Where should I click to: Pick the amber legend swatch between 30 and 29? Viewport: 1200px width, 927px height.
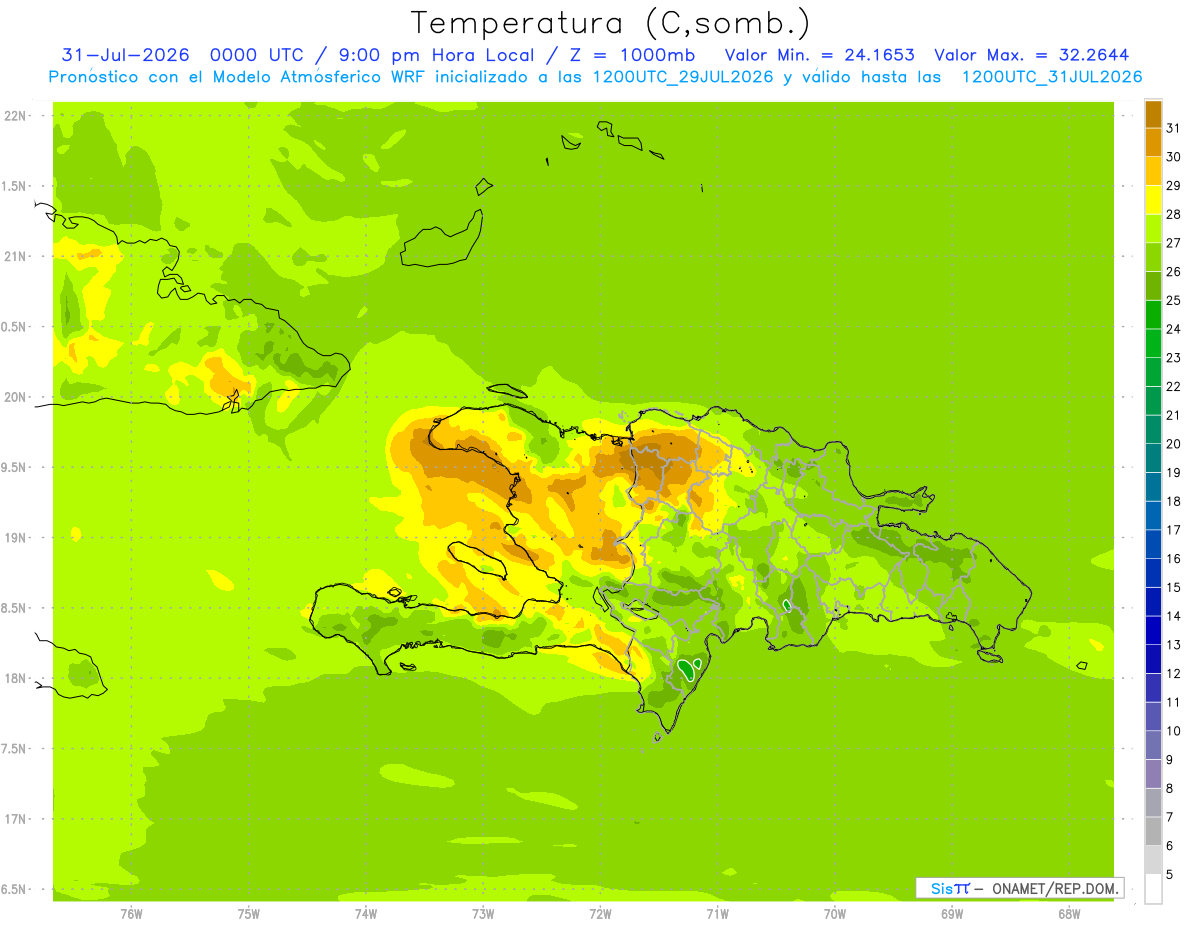coord(1153,171)
